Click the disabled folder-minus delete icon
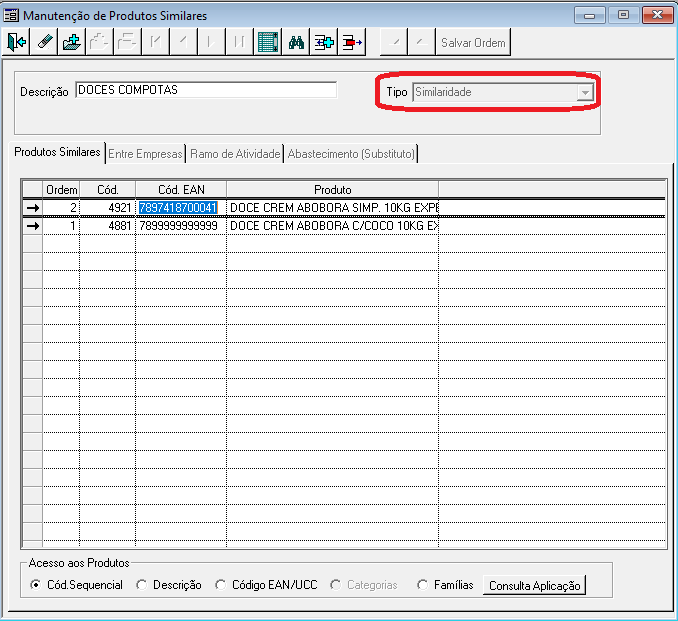678x621 pixels. [99, 42]
